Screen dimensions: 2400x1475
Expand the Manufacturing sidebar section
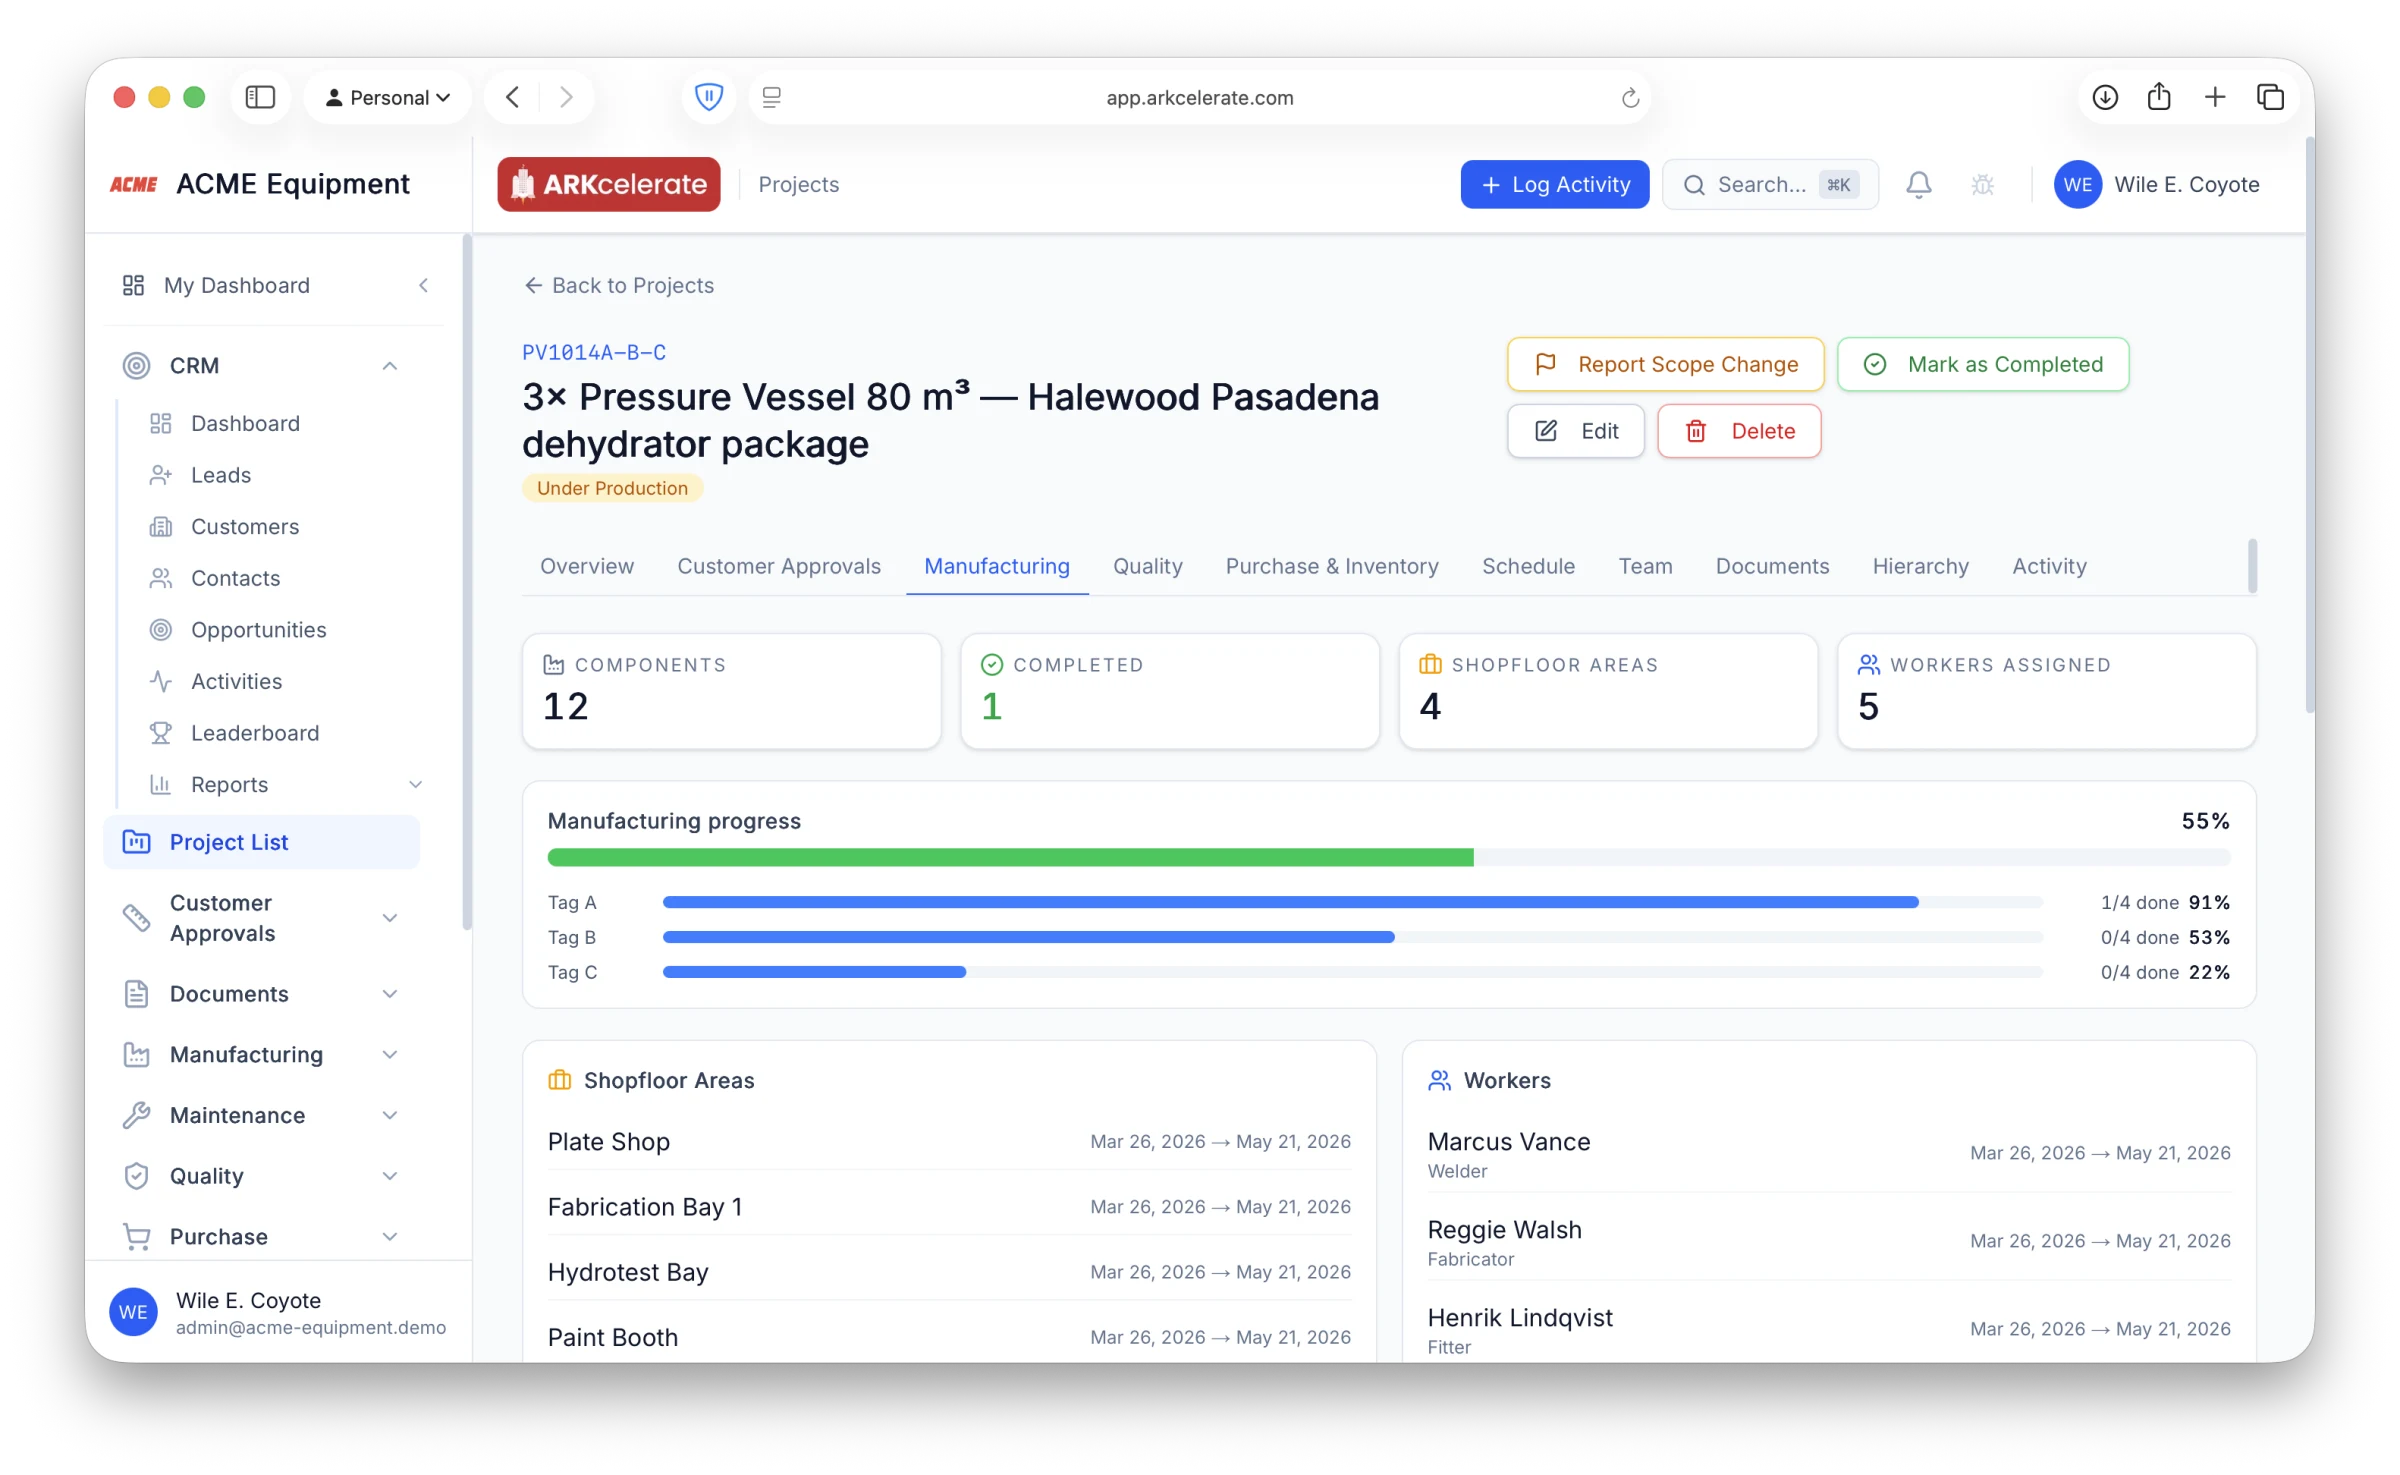pos(390,1054)
